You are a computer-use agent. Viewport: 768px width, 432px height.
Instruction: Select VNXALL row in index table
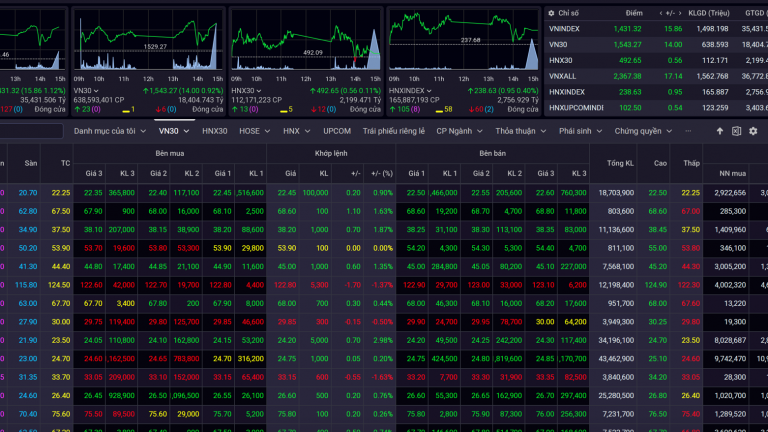coord(656,76)
